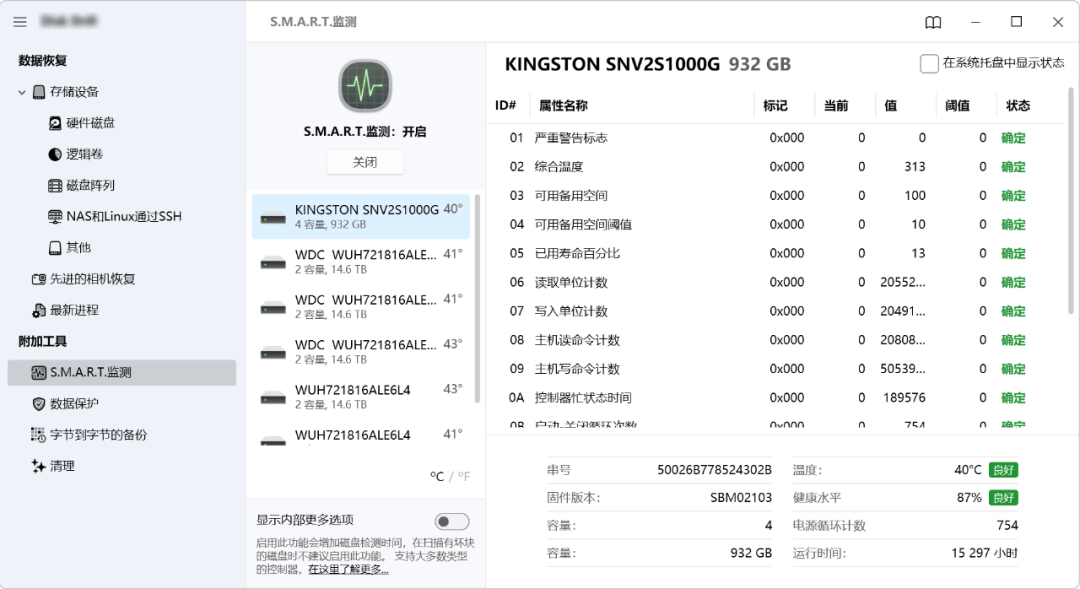Select the hard disk icon 硬件磁盘
Viewport: 1080px width, 589px height.
tap(55, 123)
